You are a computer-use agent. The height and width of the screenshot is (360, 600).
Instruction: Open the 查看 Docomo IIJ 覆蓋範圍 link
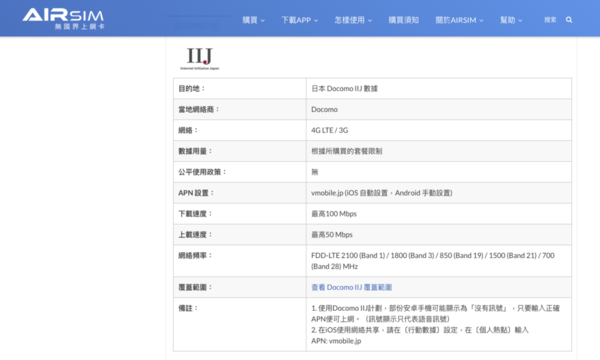pos(351,287)
